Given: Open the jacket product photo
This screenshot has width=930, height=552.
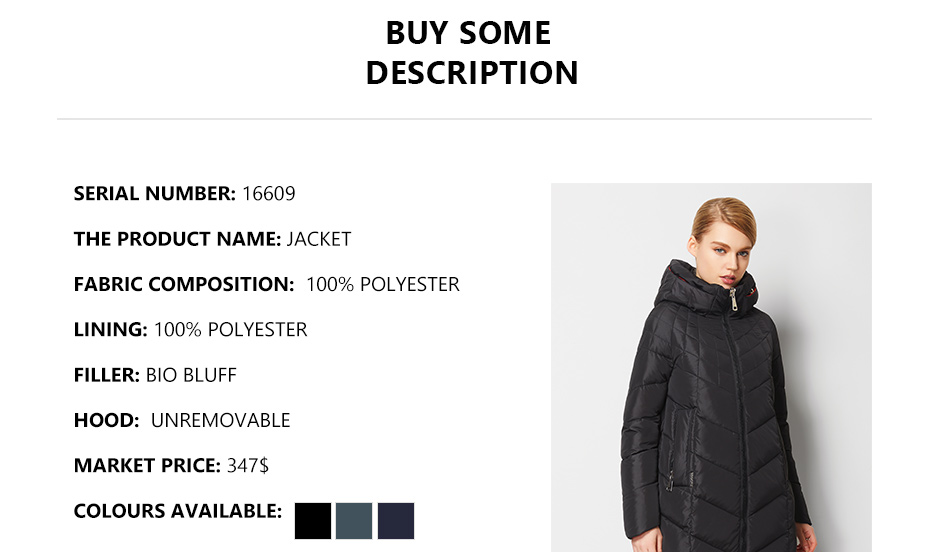Looking at the screenshot, I should [x=711, y=367].
